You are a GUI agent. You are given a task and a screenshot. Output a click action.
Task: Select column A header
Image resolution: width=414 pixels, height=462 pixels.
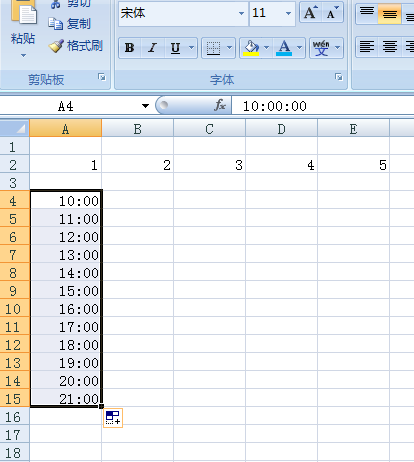click(65, 129)
